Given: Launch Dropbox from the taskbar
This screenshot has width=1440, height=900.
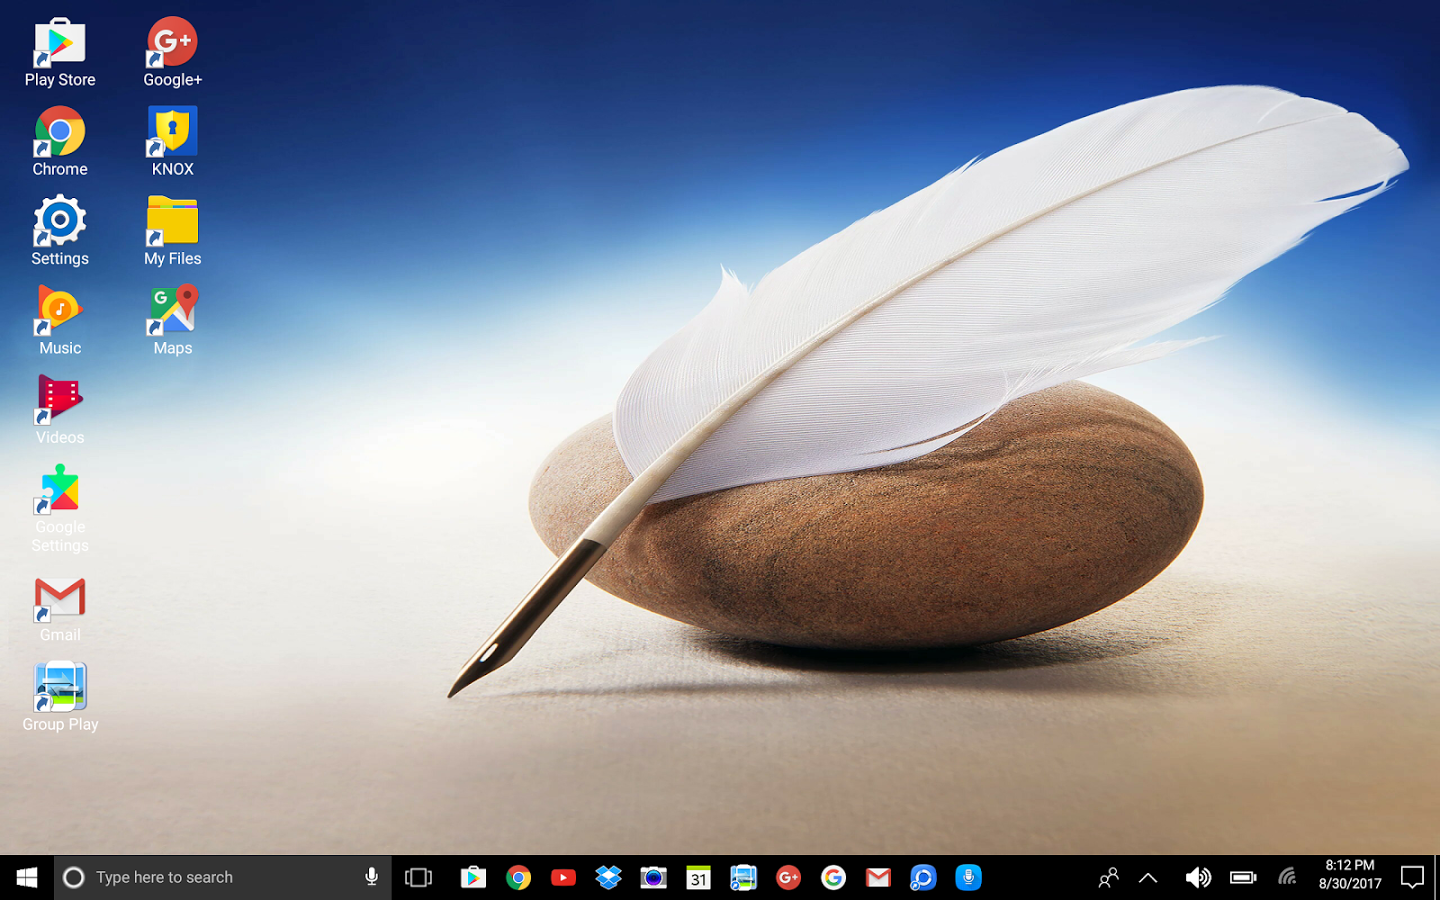Looking at the screenshot, I should [x=608, y=877].
